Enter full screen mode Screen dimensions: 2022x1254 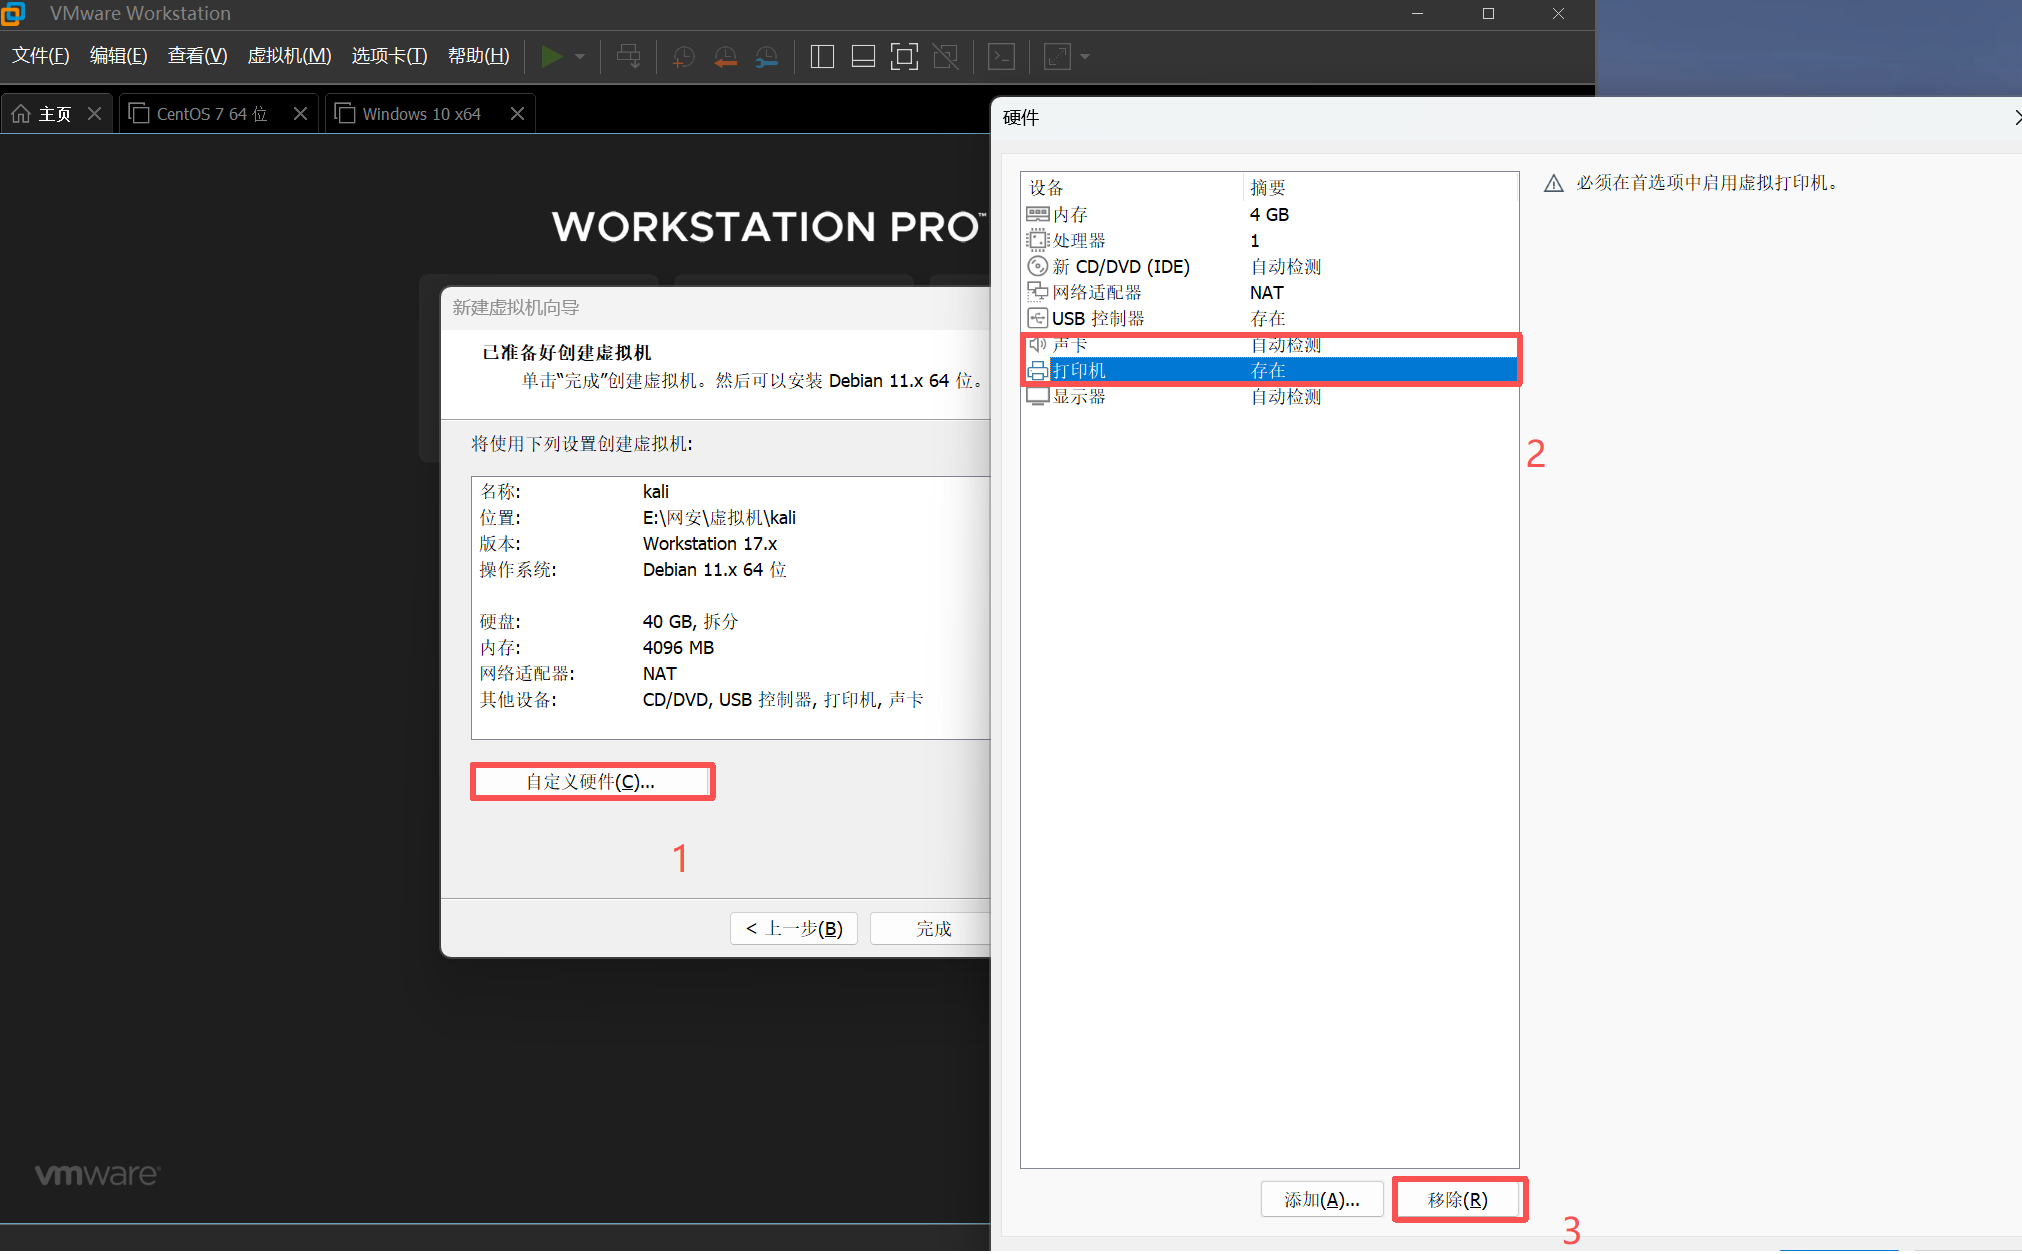point(903,56)
